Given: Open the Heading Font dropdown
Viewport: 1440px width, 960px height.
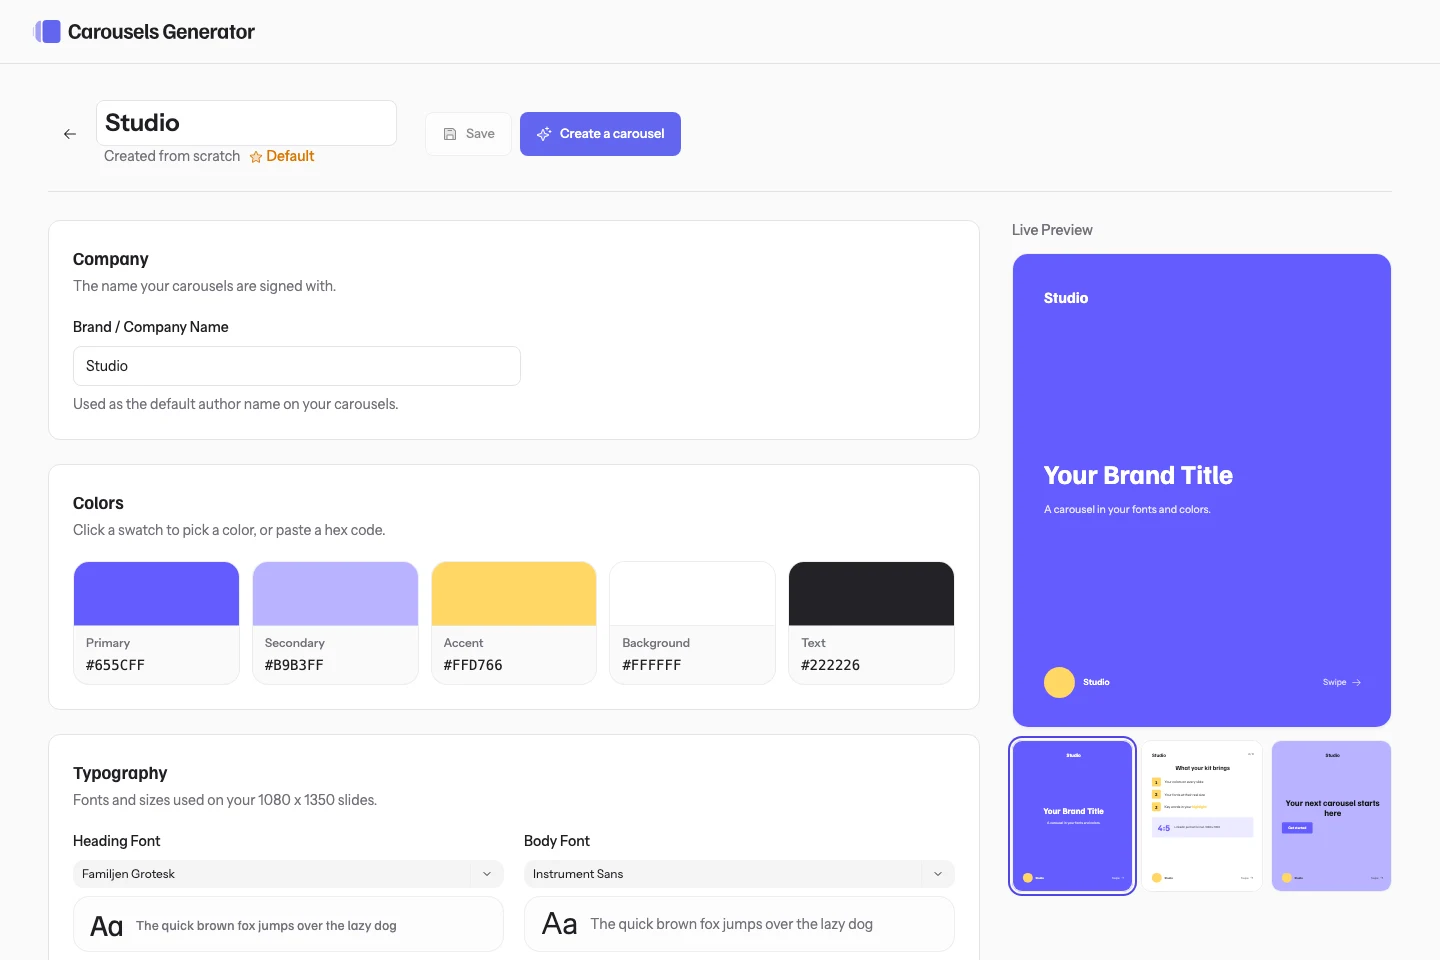Looking at the screenshot, I should pos(288,874).
